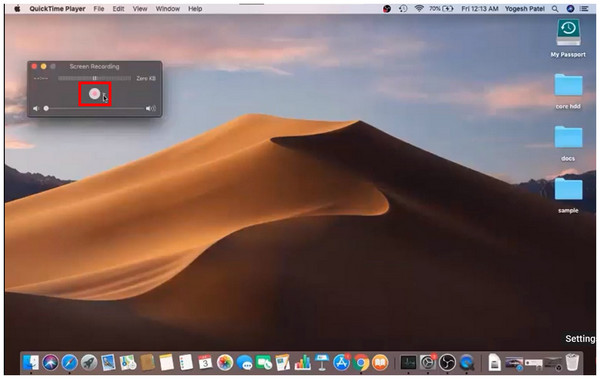Screen dimensions: 600x379
Task: Click the Time Machine menu bar icon
Action: [x=403, y=8]
